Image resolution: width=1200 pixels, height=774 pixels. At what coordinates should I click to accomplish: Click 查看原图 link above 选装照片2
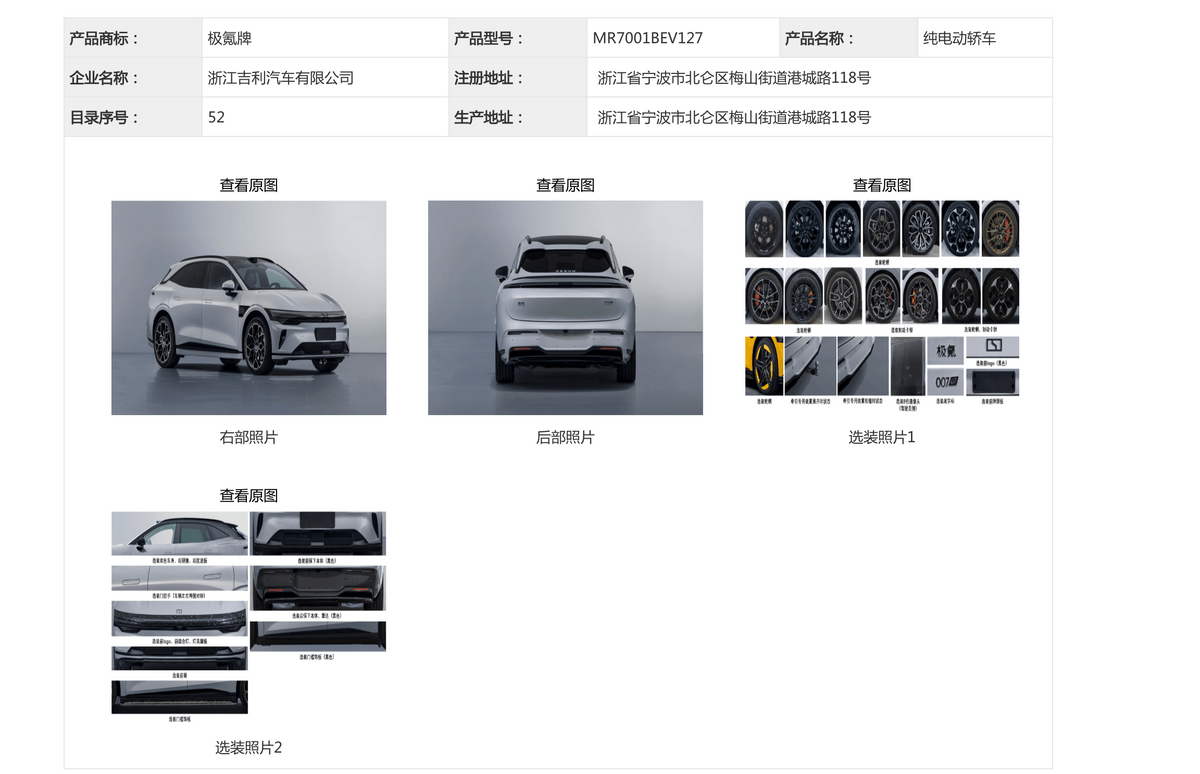coord(248,495)
